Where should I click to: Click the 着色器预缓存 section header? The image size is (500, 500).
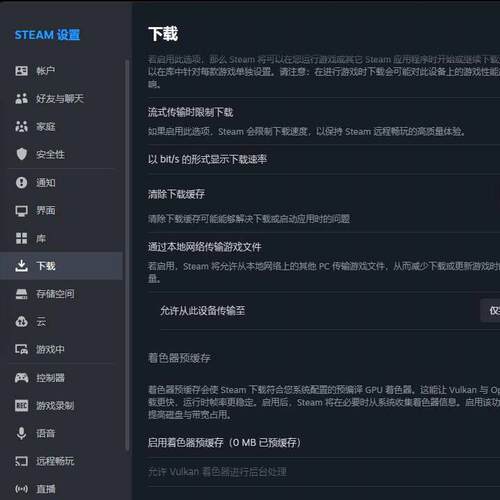click(x=179, y=358)
